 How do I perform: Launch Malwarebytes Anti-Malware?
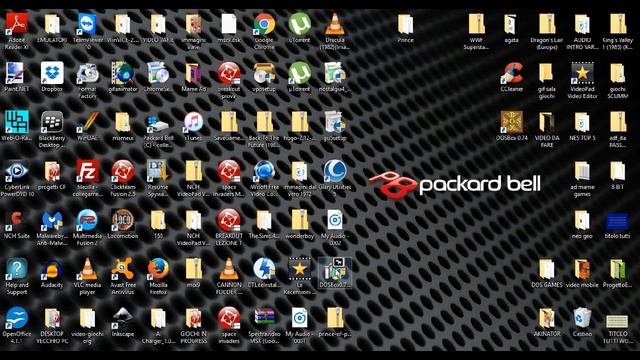52,220
